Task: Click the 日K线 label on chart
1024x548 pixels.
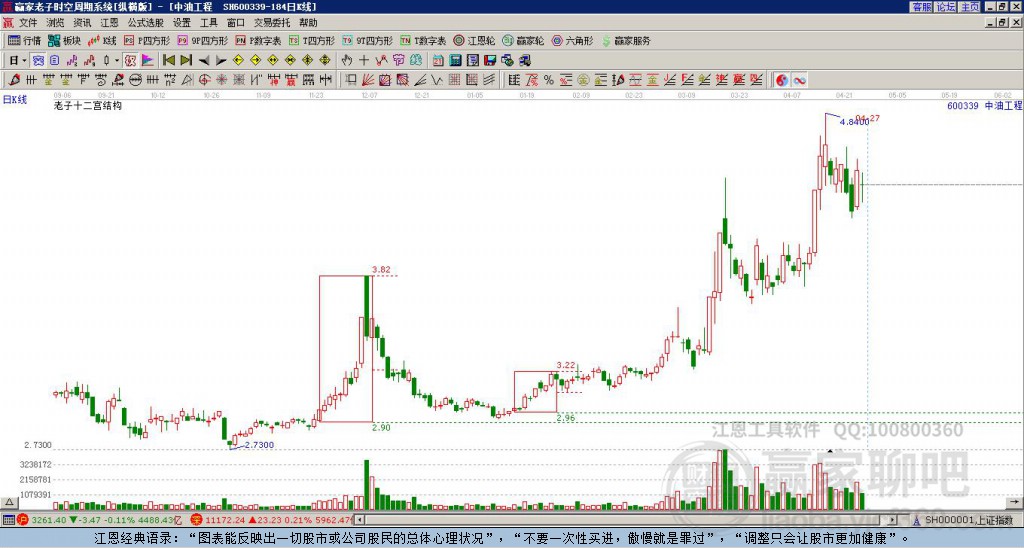Action: point(15,100)
